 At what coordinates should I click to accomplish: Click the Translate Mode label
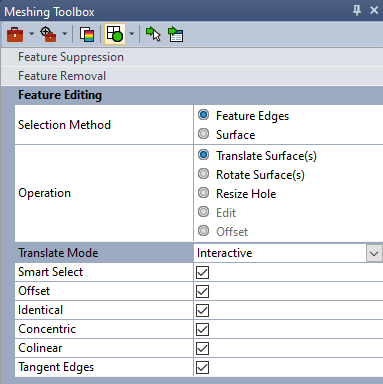[58, 253]
